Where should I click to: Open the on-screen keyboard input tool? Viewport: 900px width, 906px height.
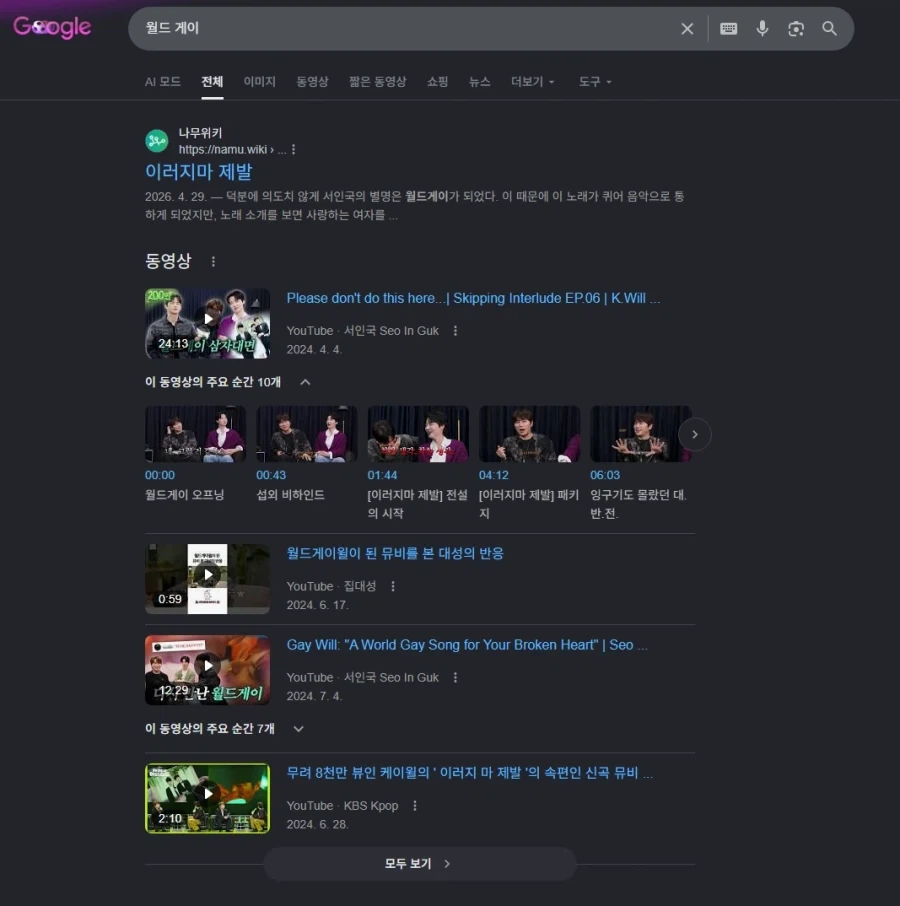tap(728, 28)
